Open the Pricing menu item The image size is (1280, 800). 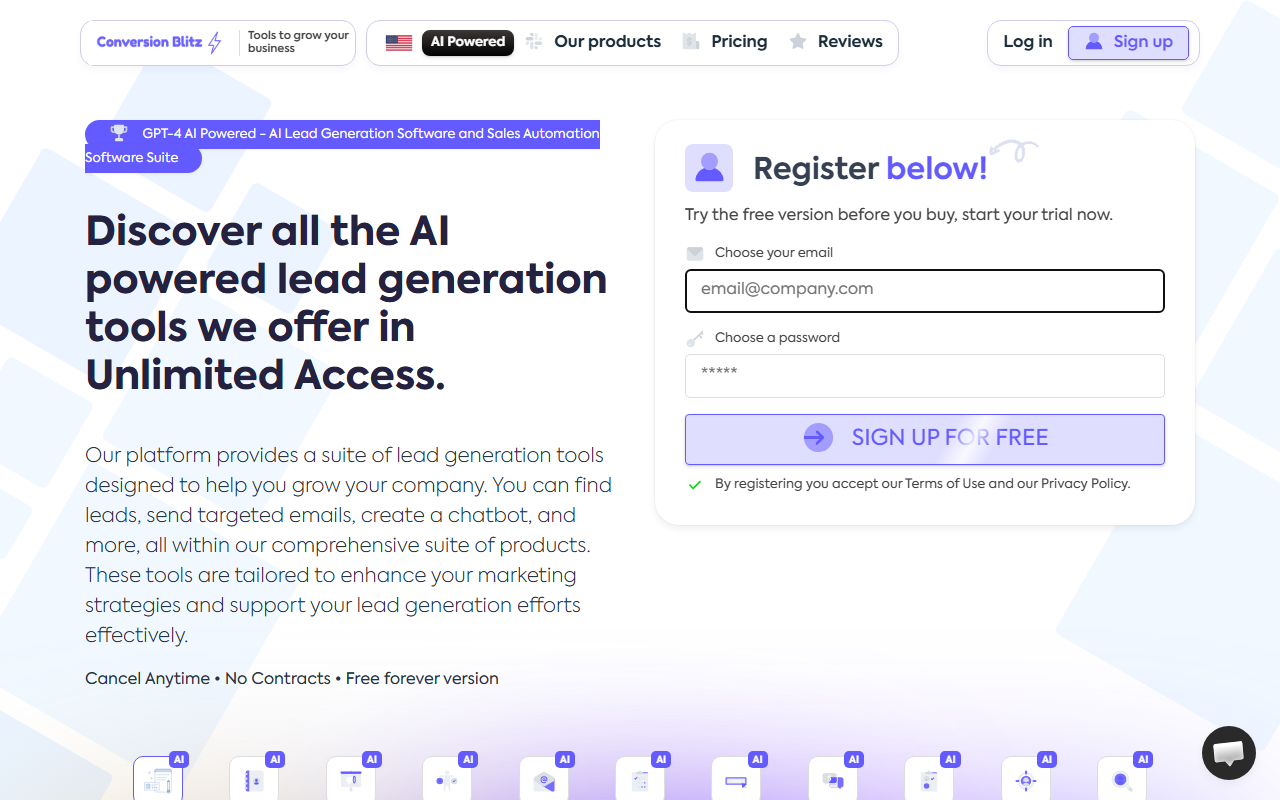click(x=725, y=42)
